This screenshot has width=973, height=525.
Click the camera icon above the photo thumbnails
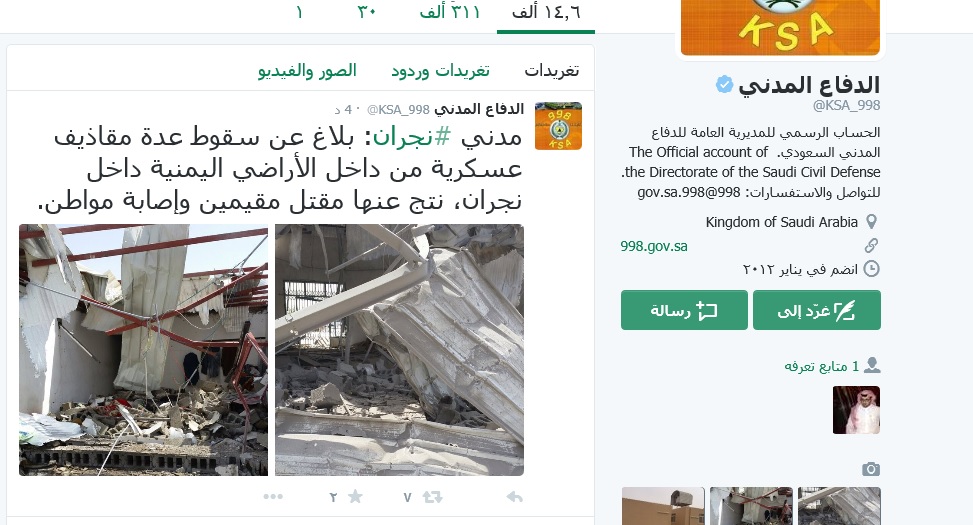pyautogui.click(x=871, y=469)
